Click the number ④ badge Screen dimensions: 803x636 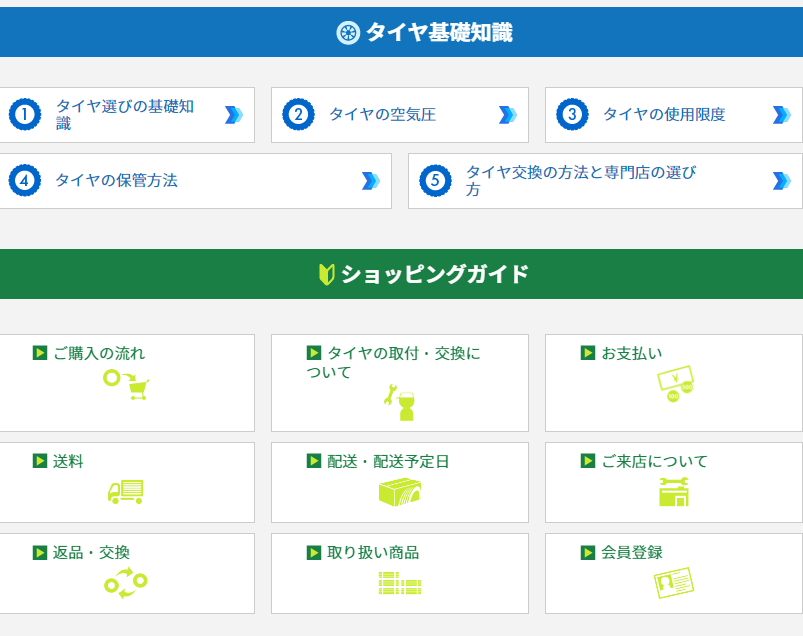24,181
